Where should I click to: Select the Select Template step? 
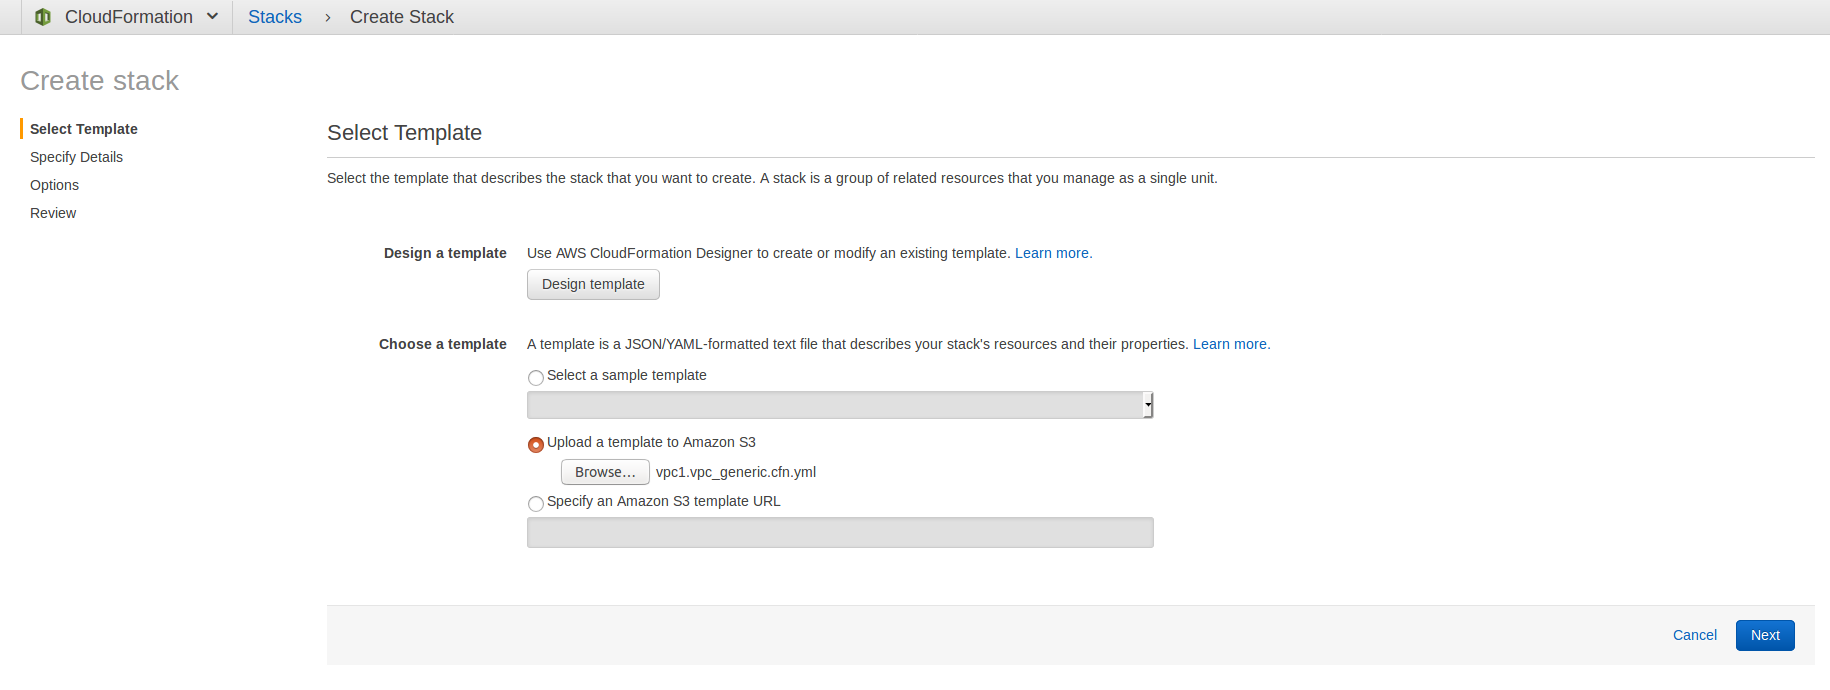(84, 129)
